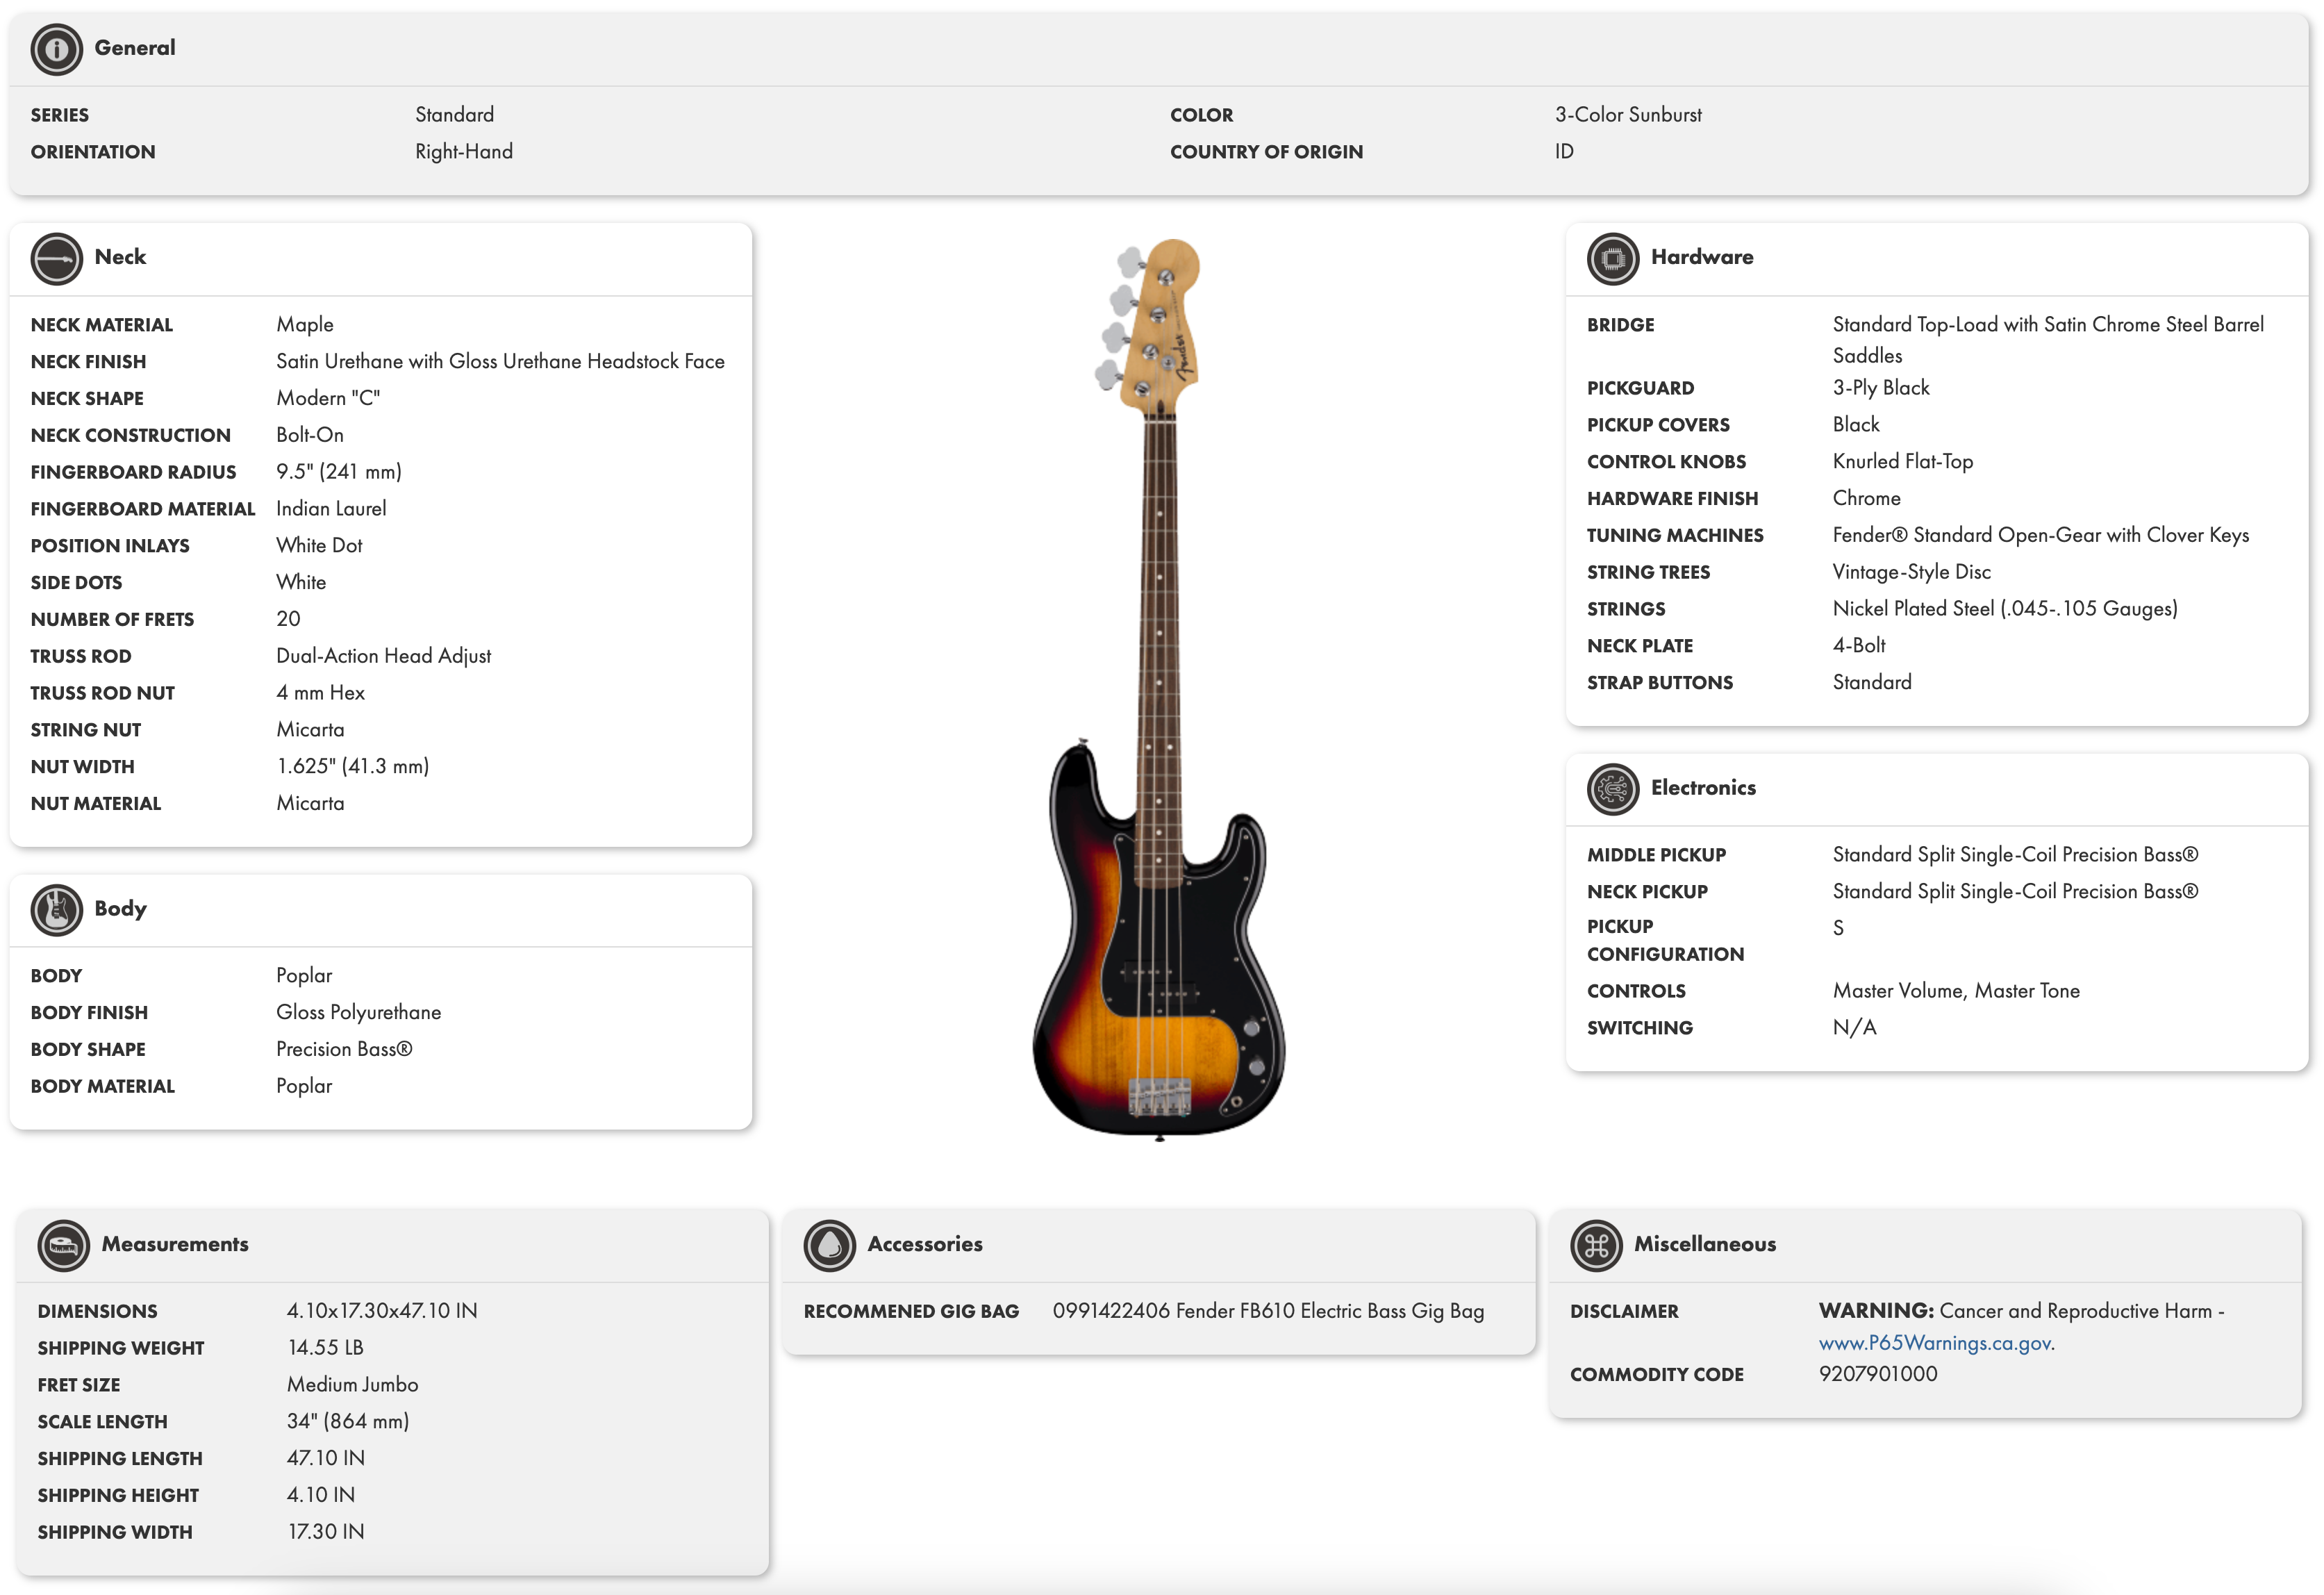
Task: Click the General info icon
Action: coord(56,49)
